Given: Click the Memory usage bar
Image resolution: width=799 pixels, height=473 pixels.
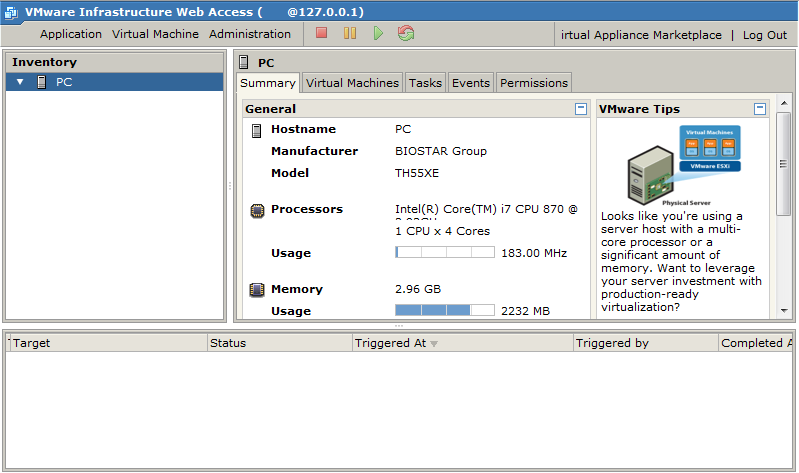Looking at the screenshot, I should pyautogui.click(x=445, y=311).
